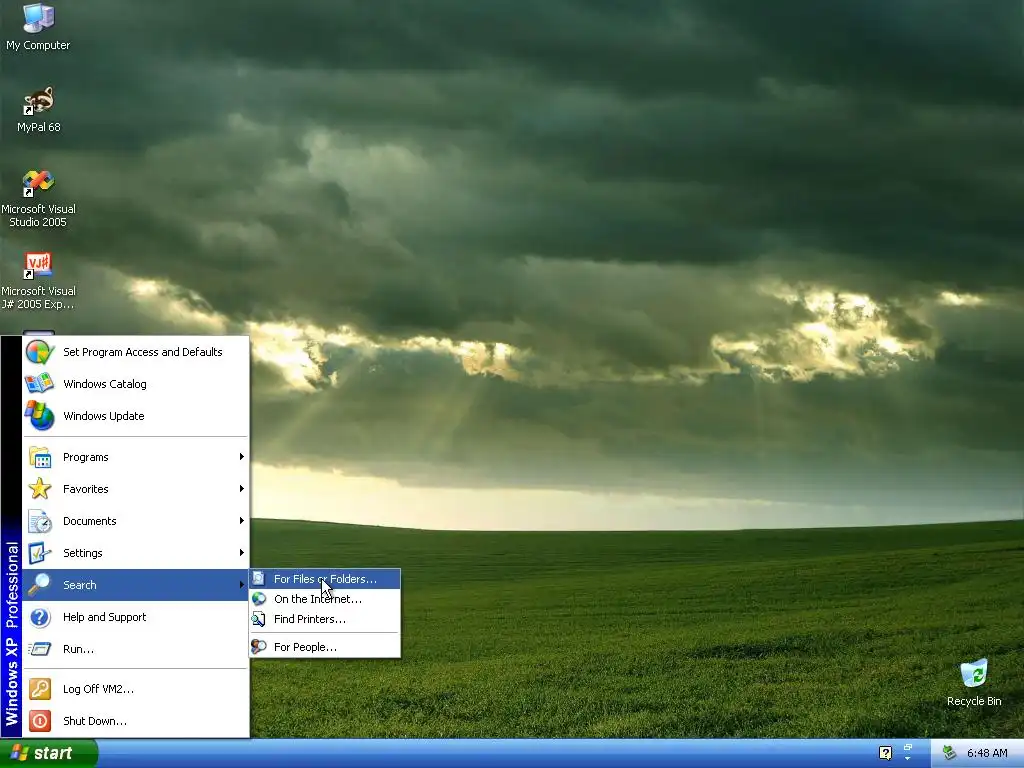Viewport: 1024px width, 768px height.
Task: Choose For People… search option
Action: (x=325, y=647)
